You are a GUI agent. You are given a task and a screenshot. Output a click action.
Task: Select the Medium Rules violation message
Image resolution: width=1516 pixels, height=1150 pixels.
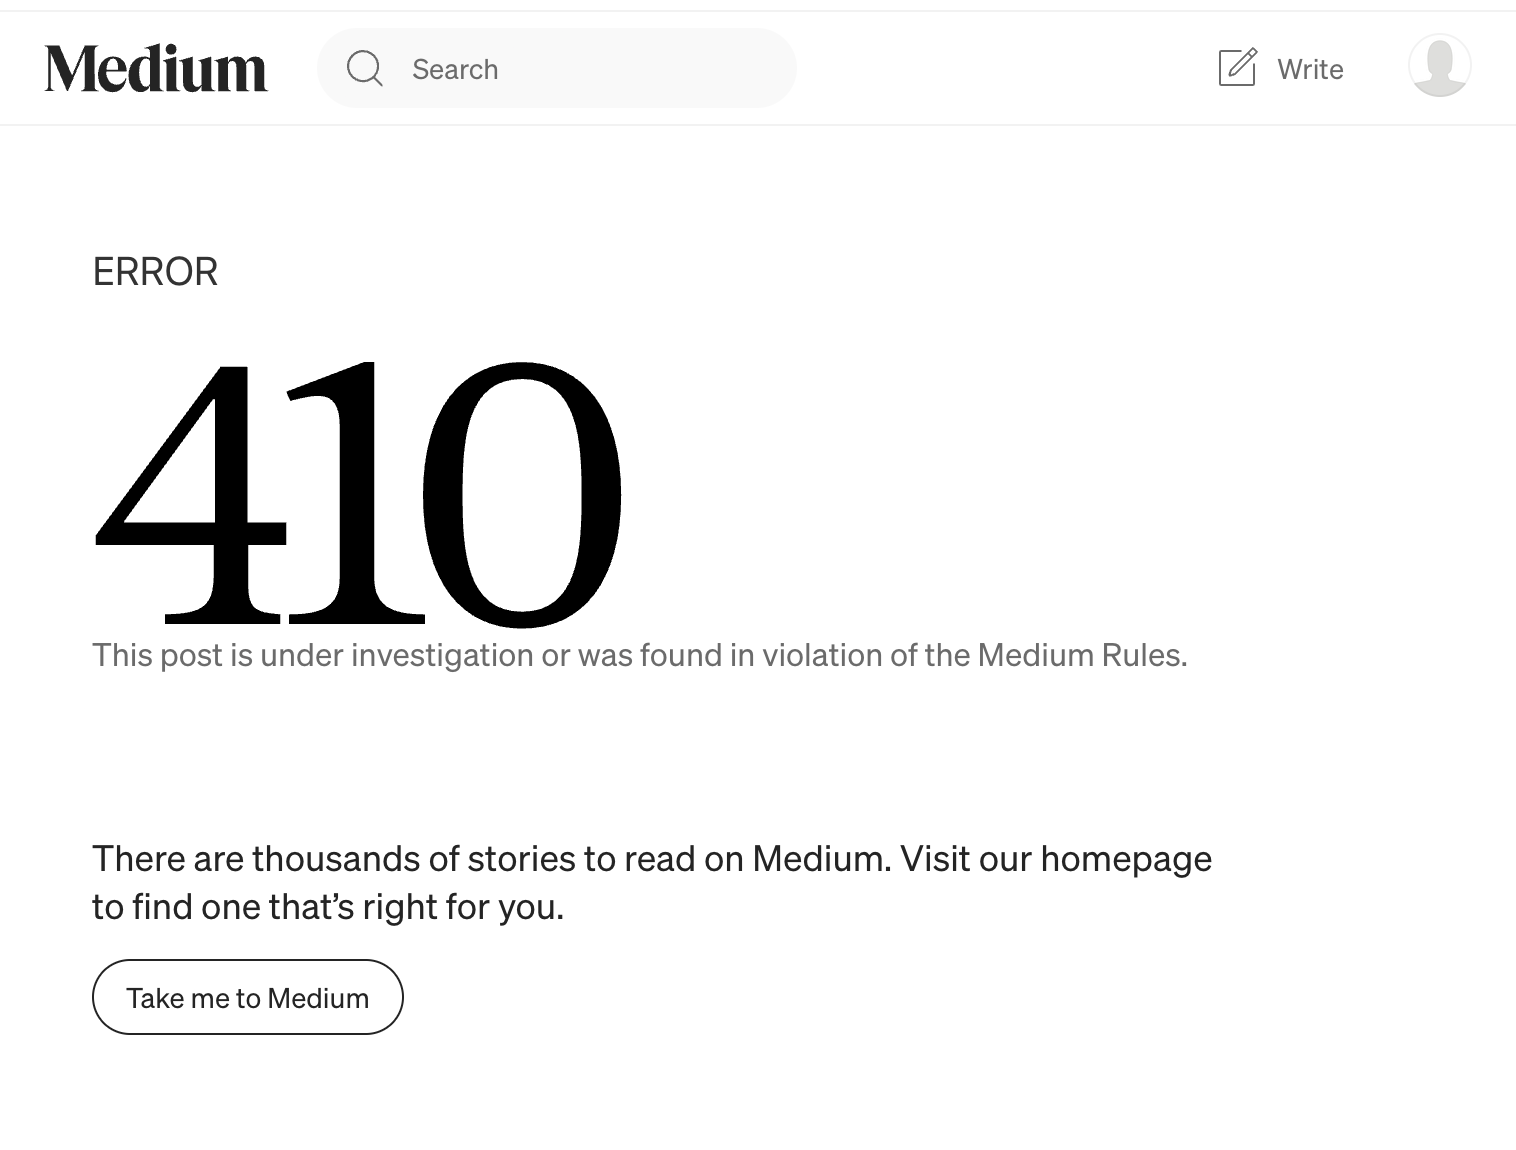640,655
